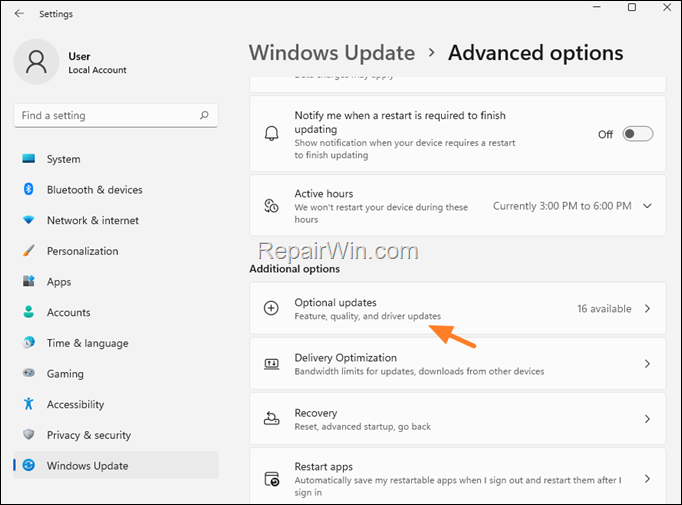Open Time & language category

(116, 343)
